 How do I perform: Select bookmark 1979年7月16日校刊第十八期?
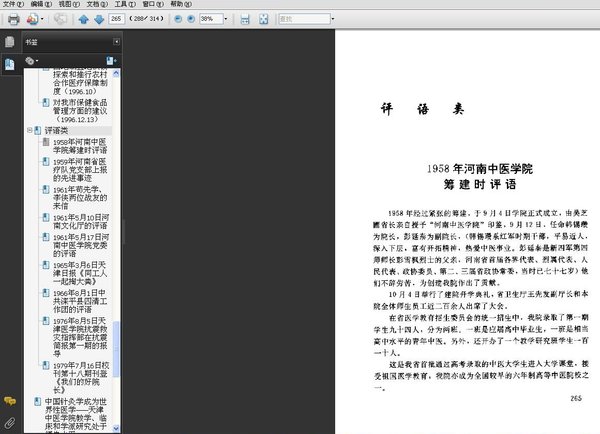(x=81, y=378)
